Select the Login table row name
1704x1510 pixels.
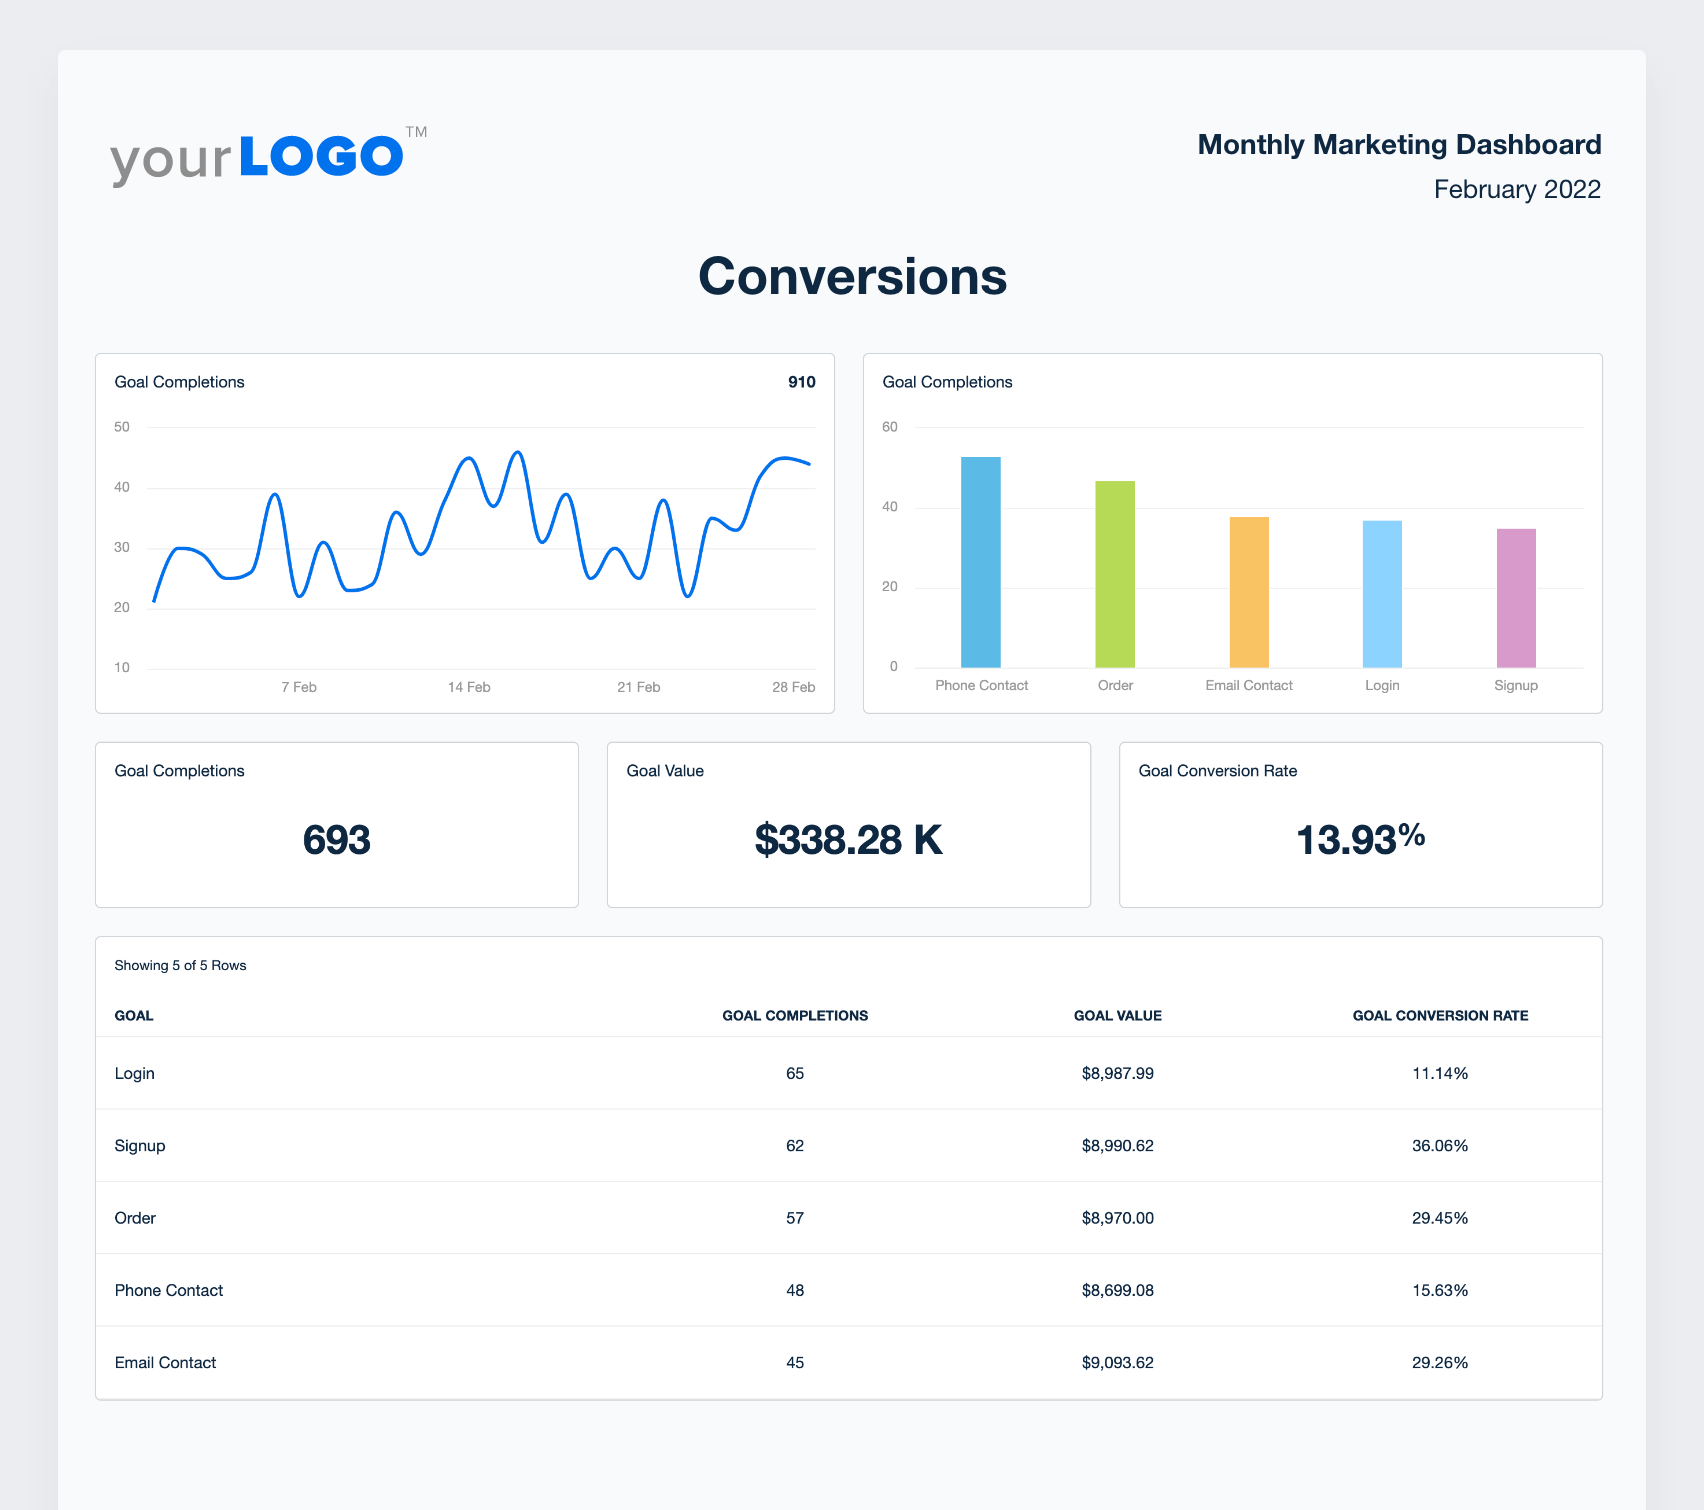click(135, 1074)
